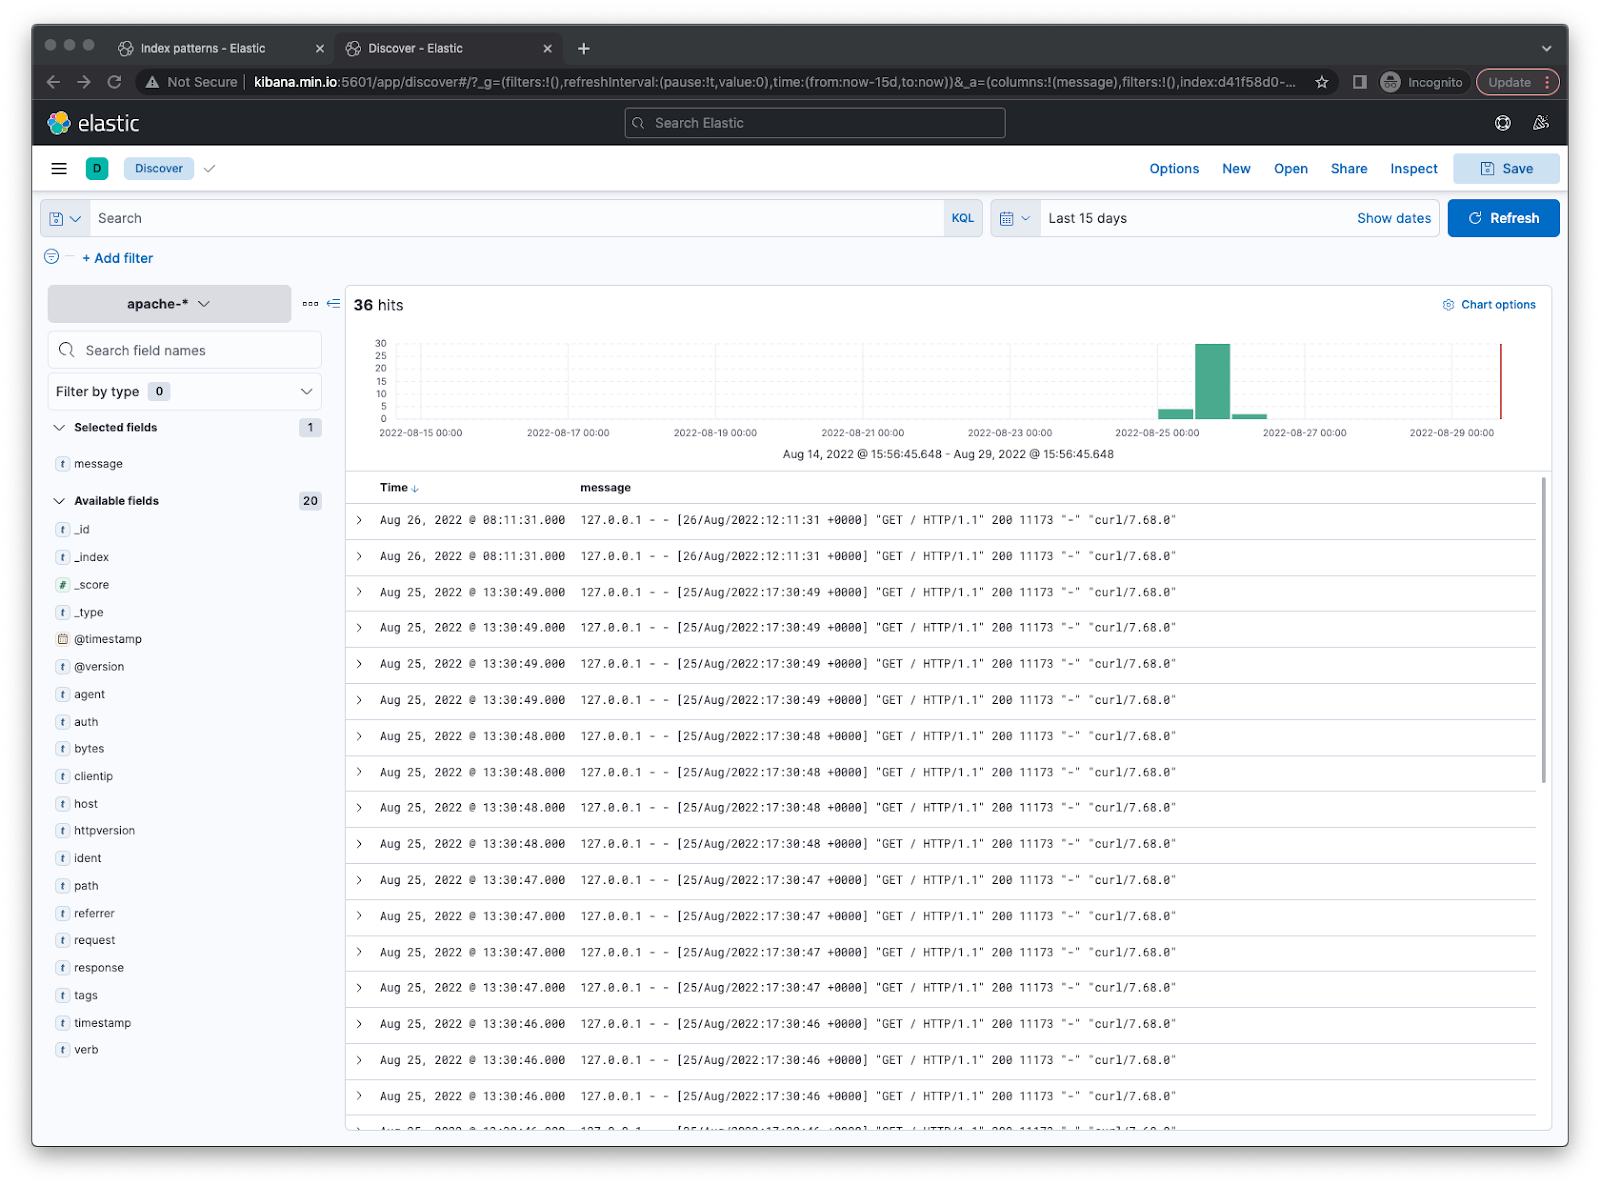This screenshot has width=1600, height=1186.
Task: Collapse the Available fields section
Action: pos(59,501)
